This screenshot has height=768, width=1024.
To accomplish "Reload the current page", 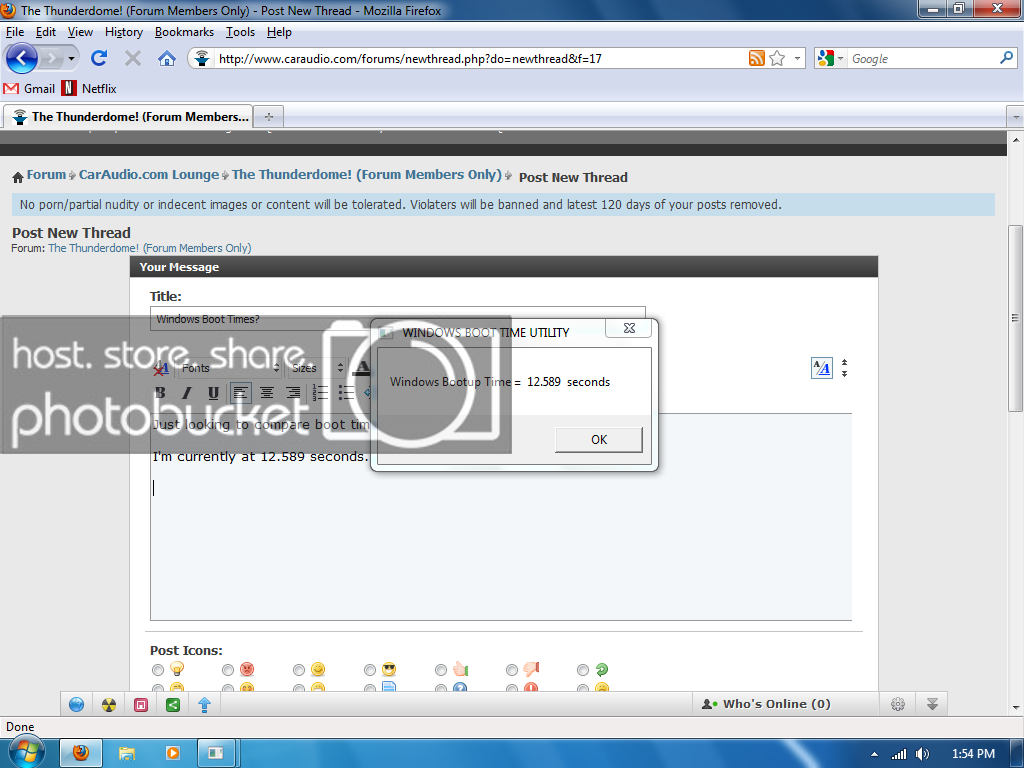I will (99, 58).
